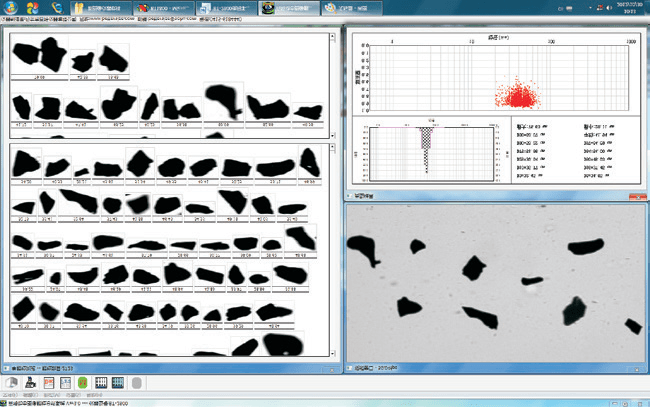Click the gray rounded icon at toolbar end
The width and height of the screenshot is (650, 407).
136,383
